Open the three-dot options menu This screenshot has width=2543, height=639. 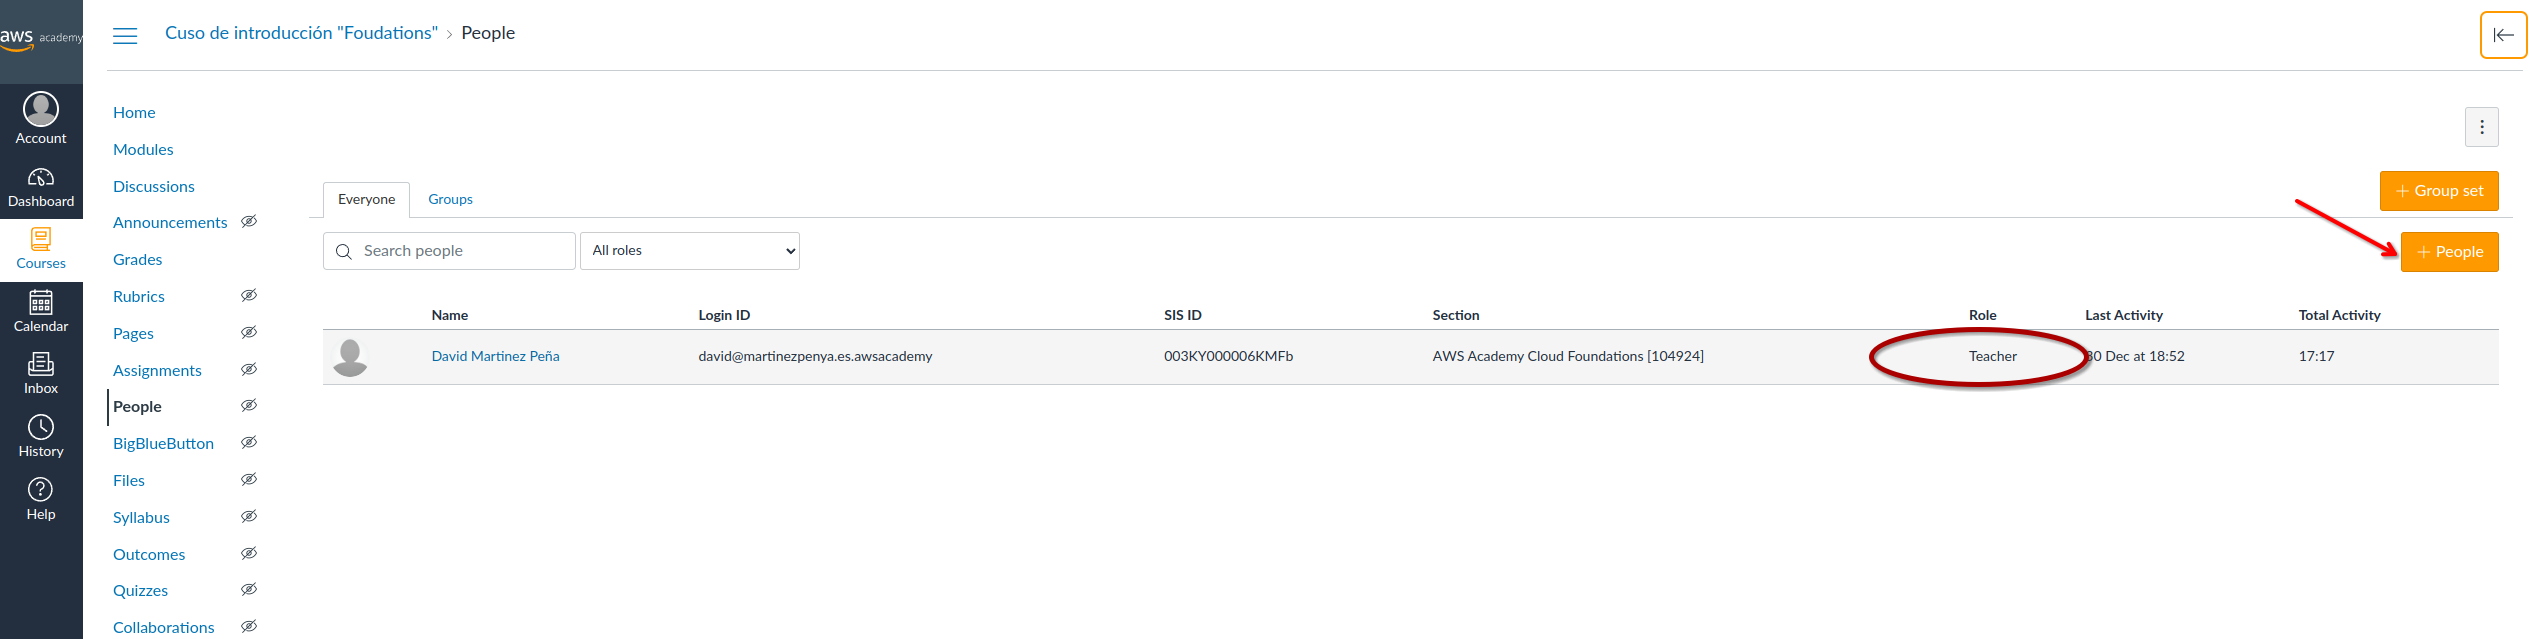[2481, 127]
